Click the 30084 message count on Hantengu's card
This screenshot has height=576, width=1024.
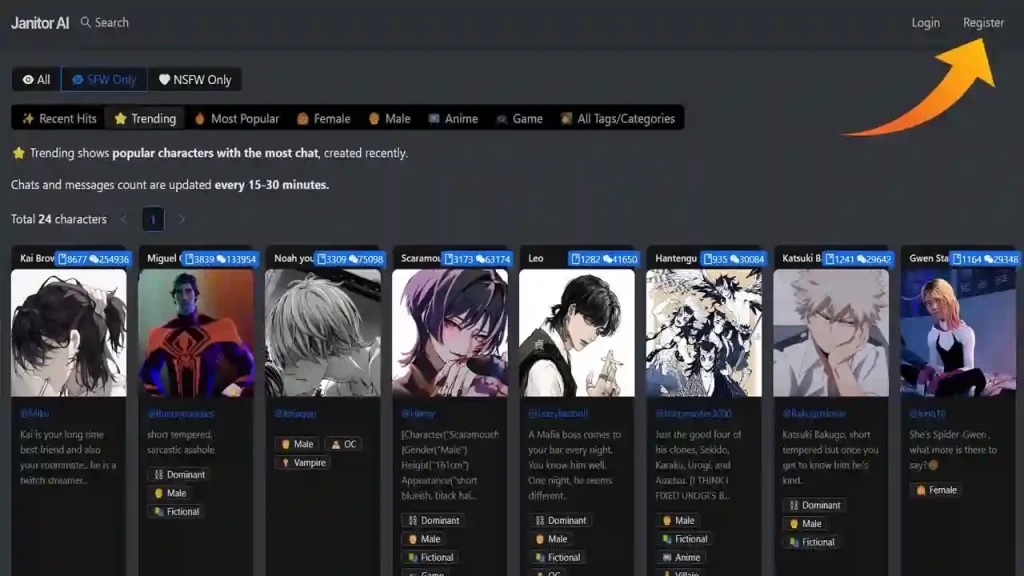point(747,259)
